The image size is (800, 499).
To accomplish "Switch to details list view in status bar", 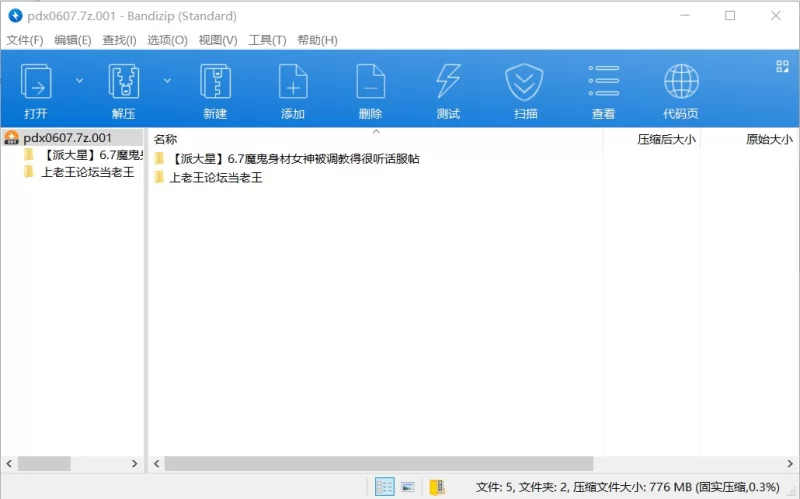I will pos(384,487).
